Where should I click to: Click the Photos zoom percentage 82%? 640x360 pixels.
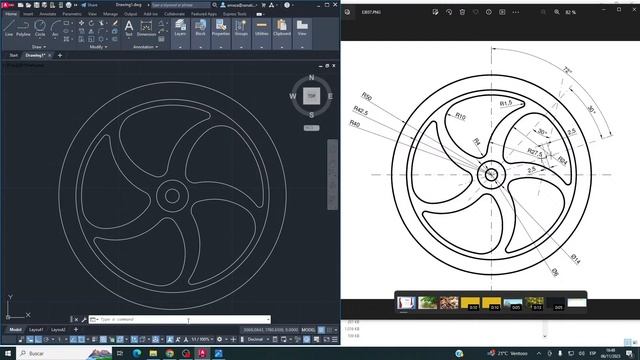pyautogui.click(x=571, y=12)
